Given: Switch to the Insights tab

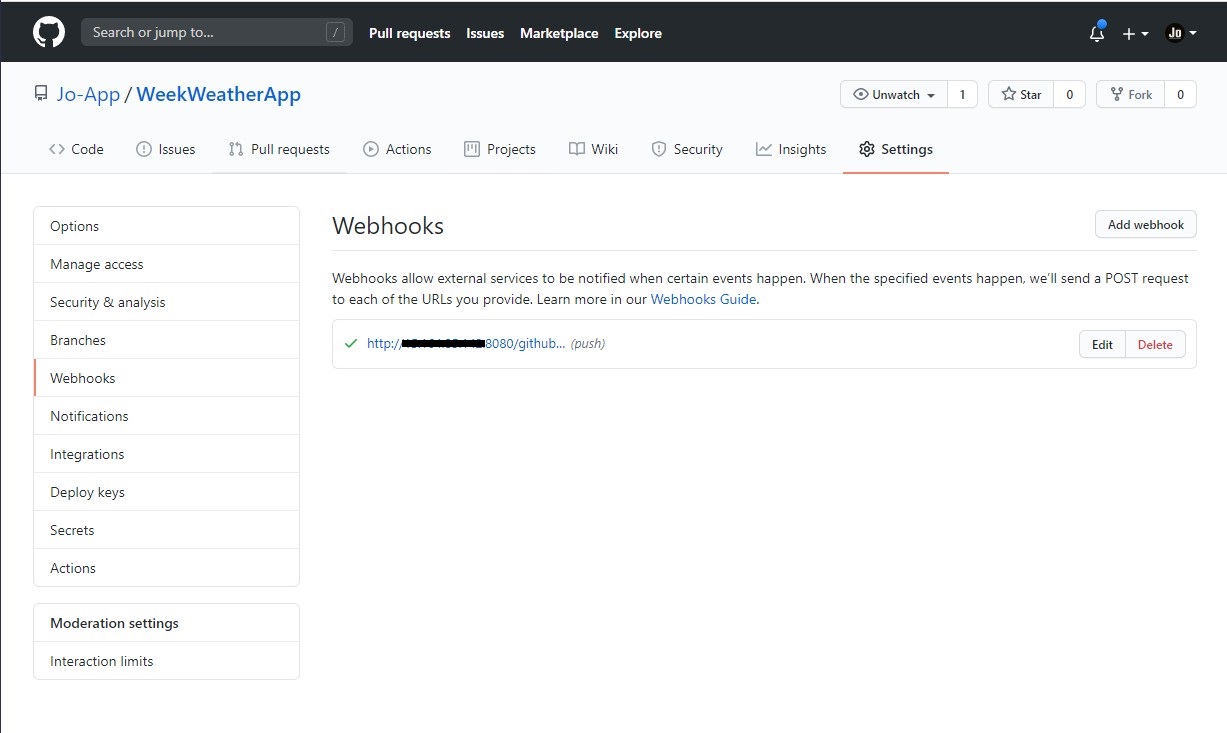Looking at the screenshot, I should coord(791,149).
